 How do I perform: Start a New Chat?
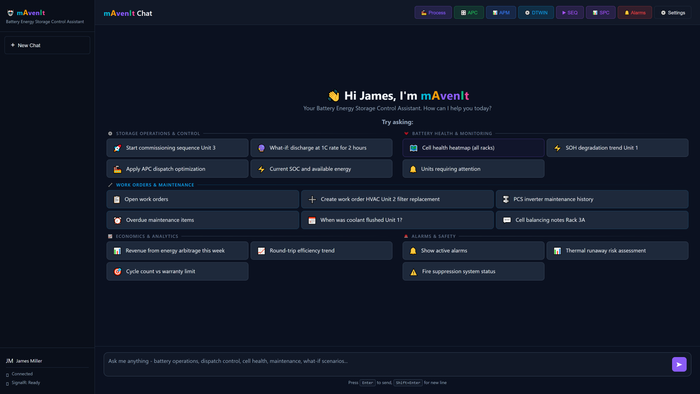pos(47,45)
